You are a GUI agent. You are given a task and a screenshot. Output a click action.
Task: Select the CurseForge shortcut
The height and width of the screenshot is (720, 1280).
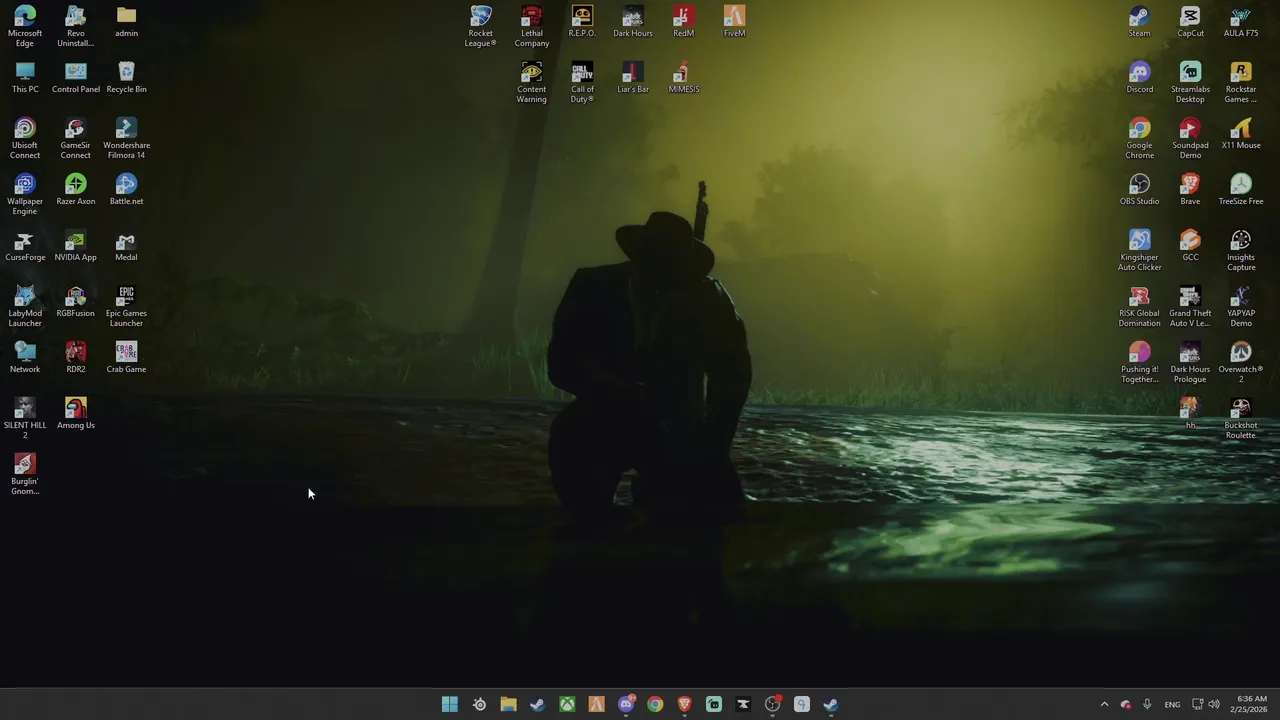coord(25,245)
